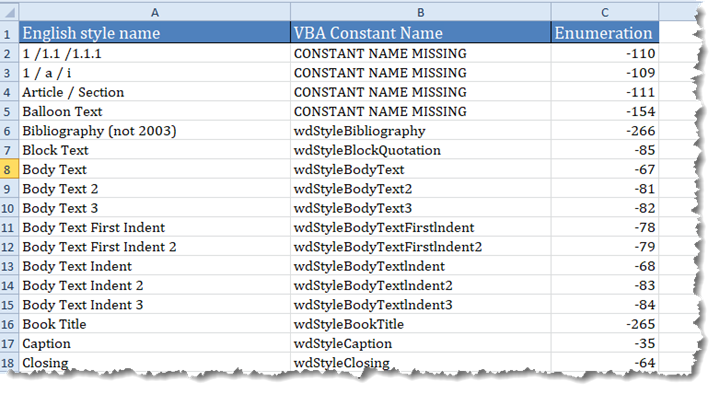
Task: Select row 8 header
Action: coord(9,169)
